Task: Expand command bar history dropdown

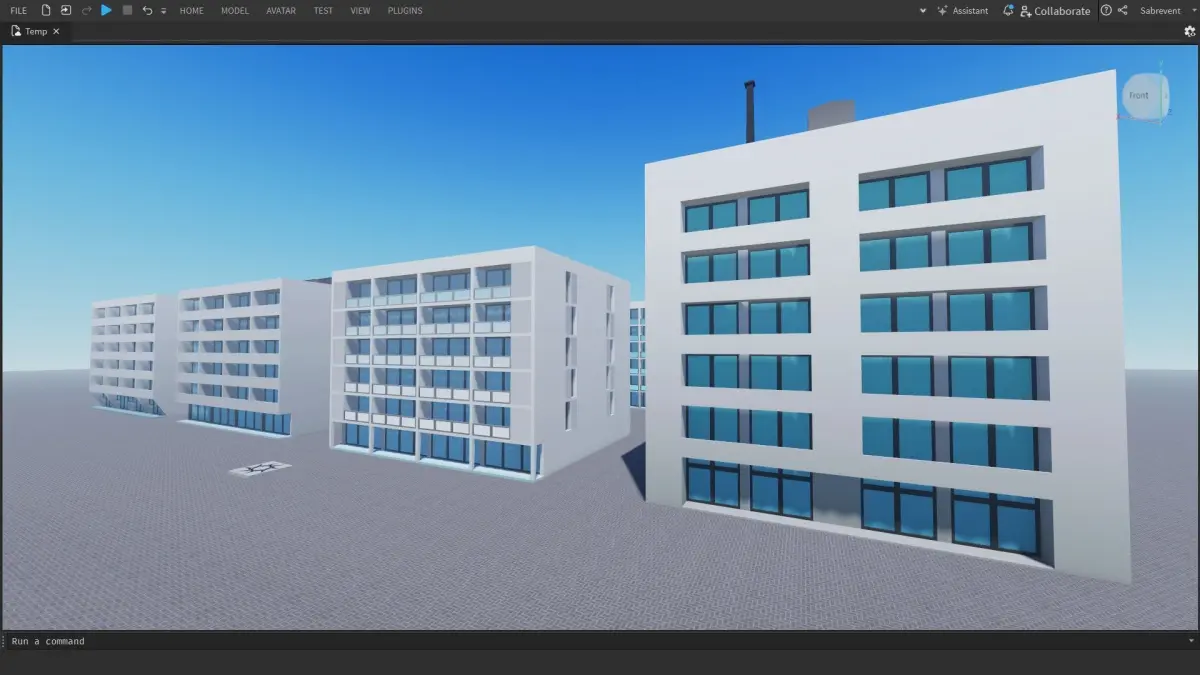Action: tap(1190, 641)
